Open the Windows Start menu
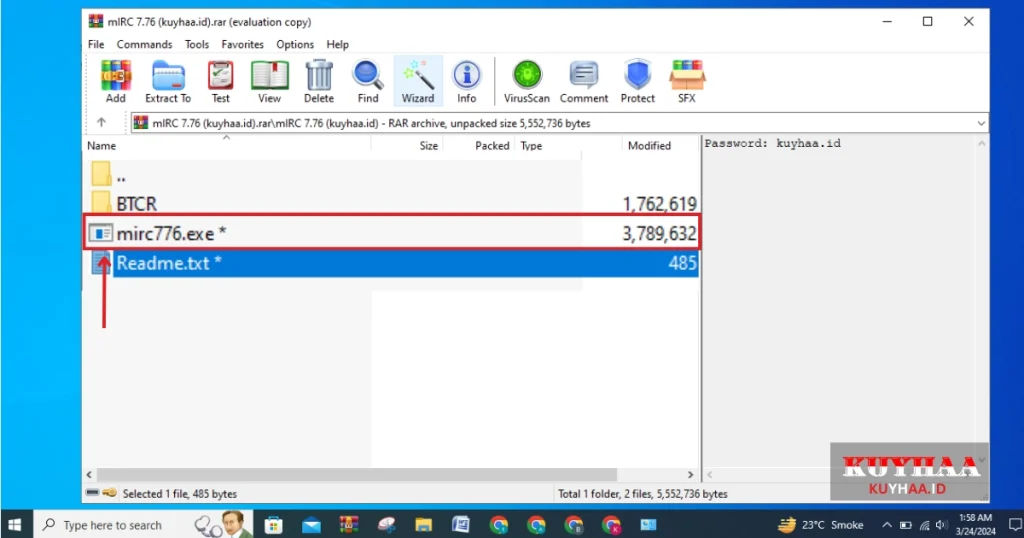 (15, 525)
